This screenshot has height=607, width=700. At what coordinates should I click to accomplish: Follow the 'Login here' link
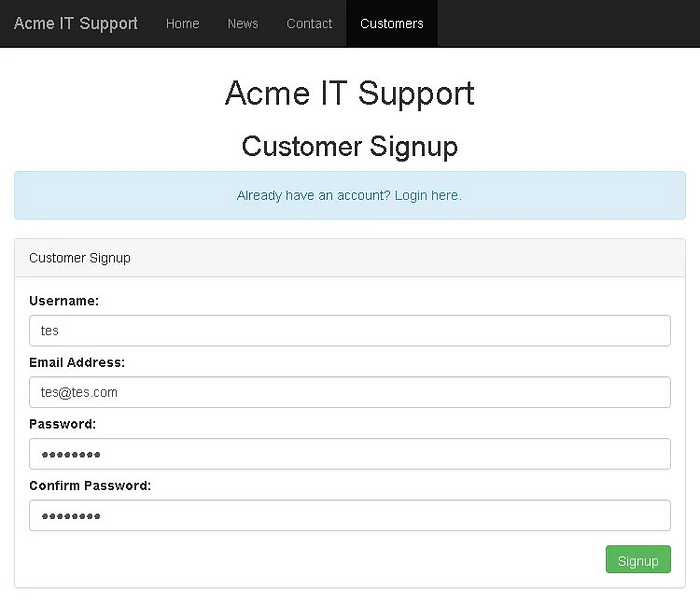coord(426,195)
